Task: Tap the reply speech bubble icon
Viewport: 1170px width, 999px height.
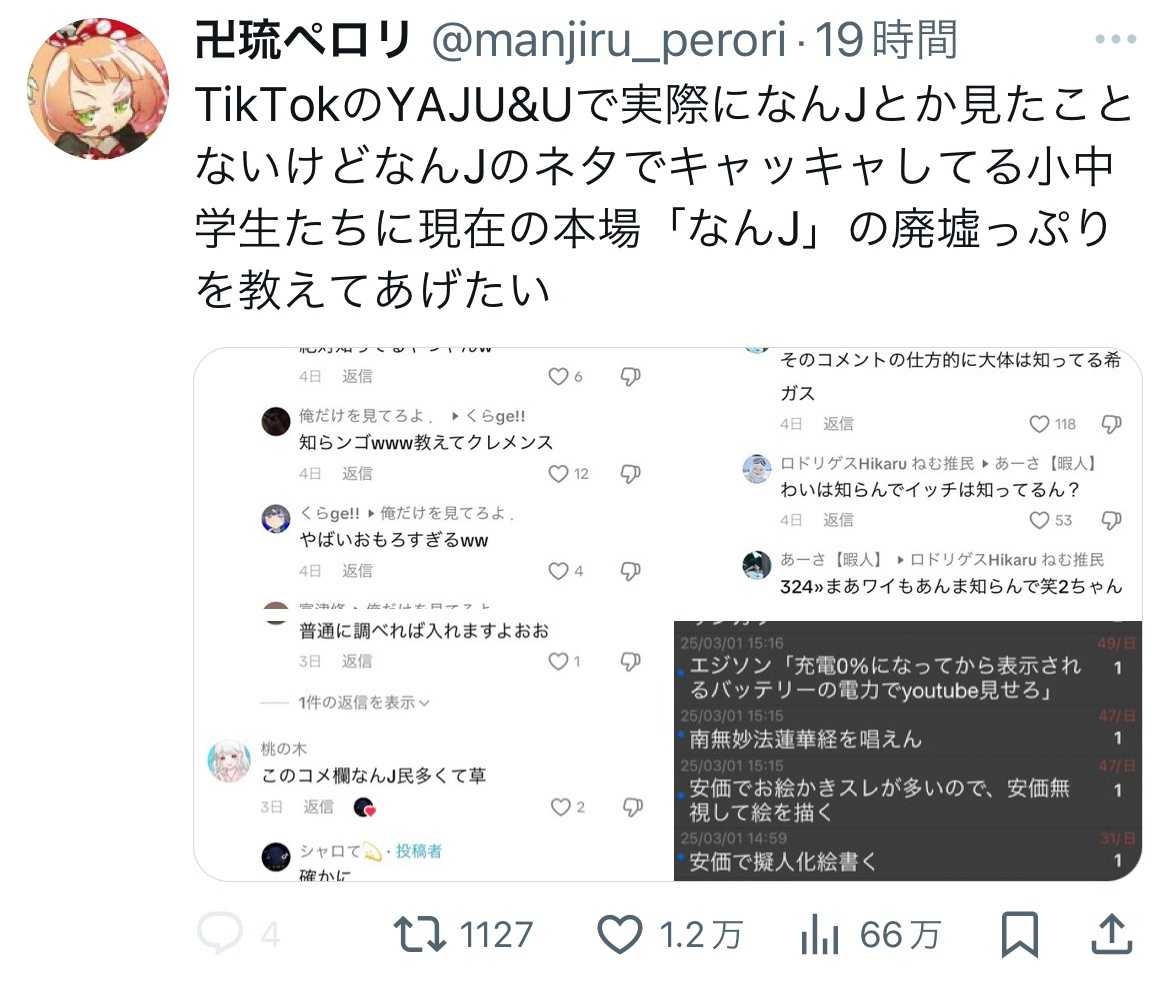Action: tap(219, 933)
